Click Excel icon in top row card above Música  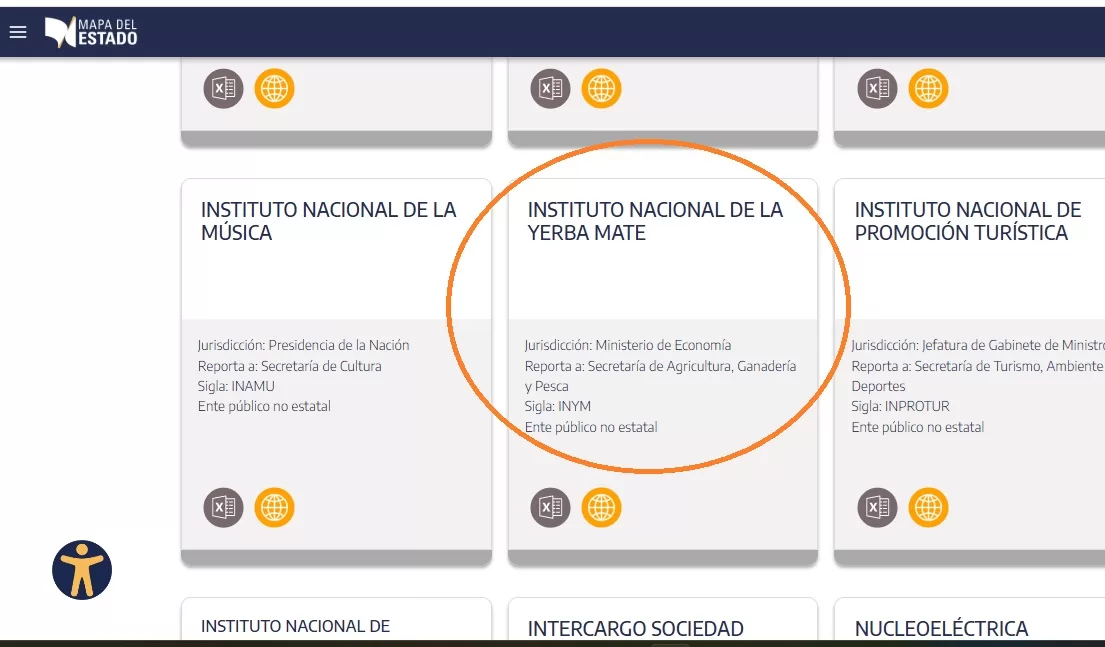(x=223, y=89)
